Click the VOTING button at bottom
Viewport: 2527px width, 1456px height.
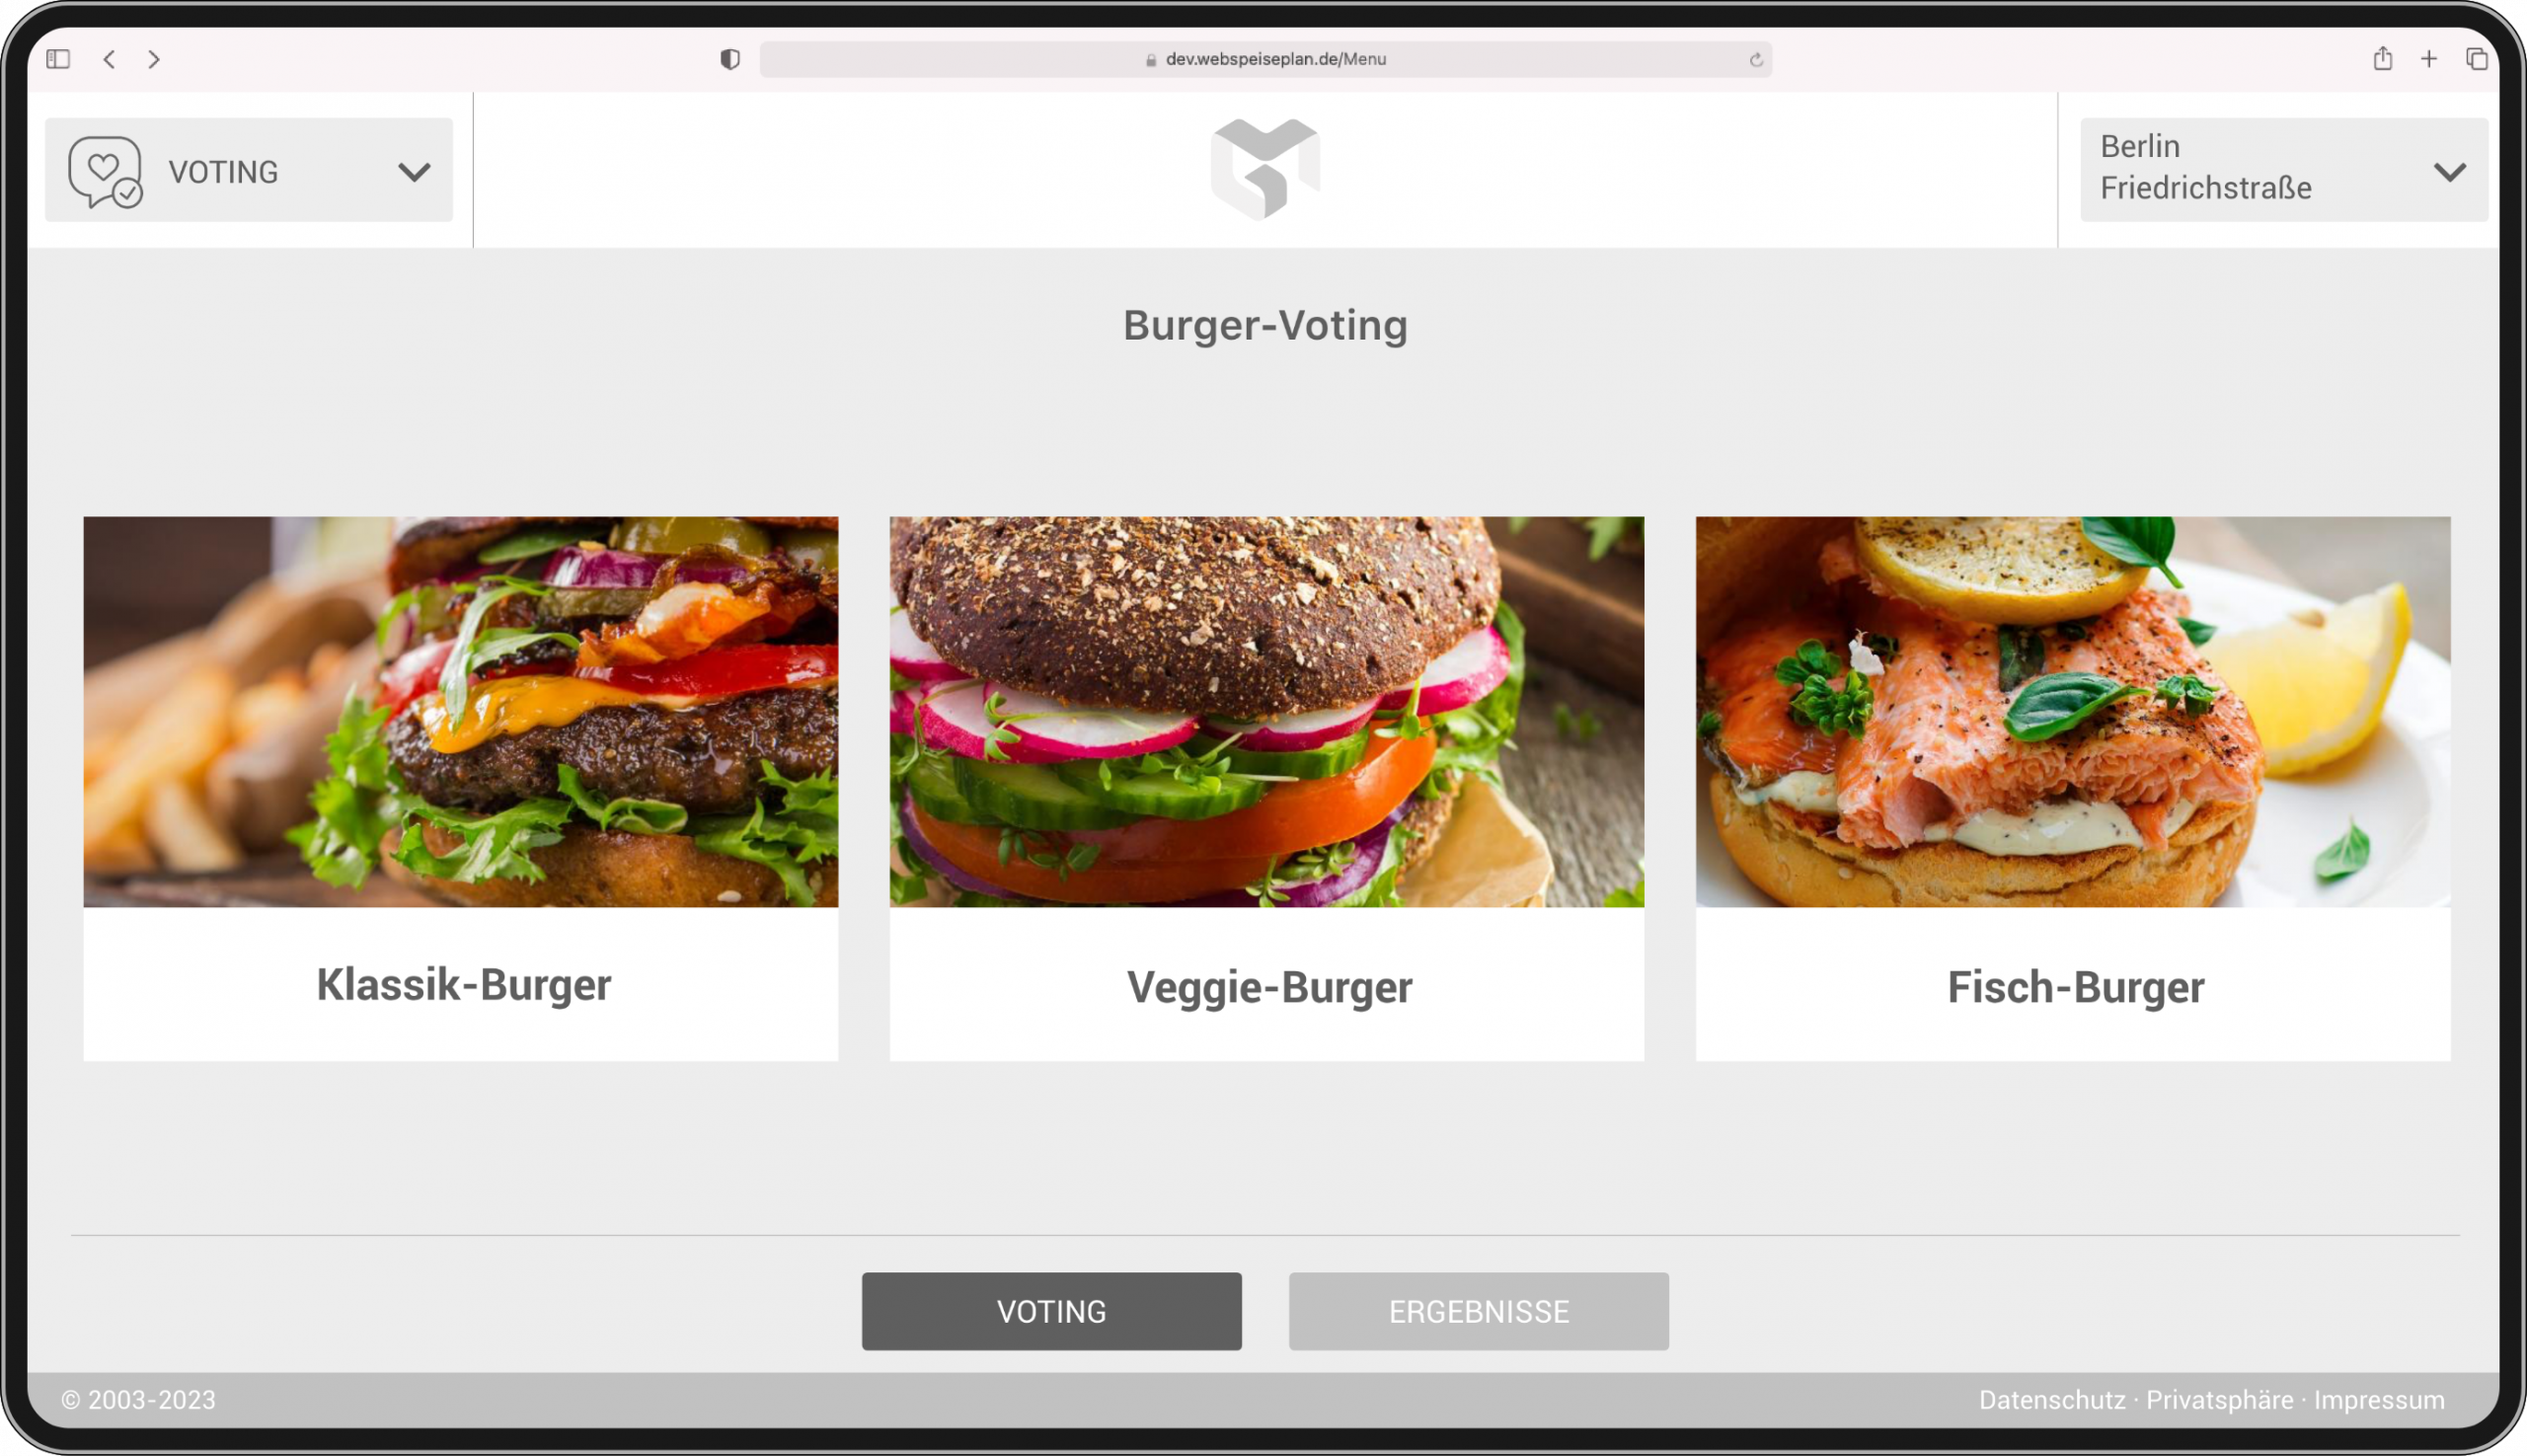pyautogui.click(x=1050, y=1310)
